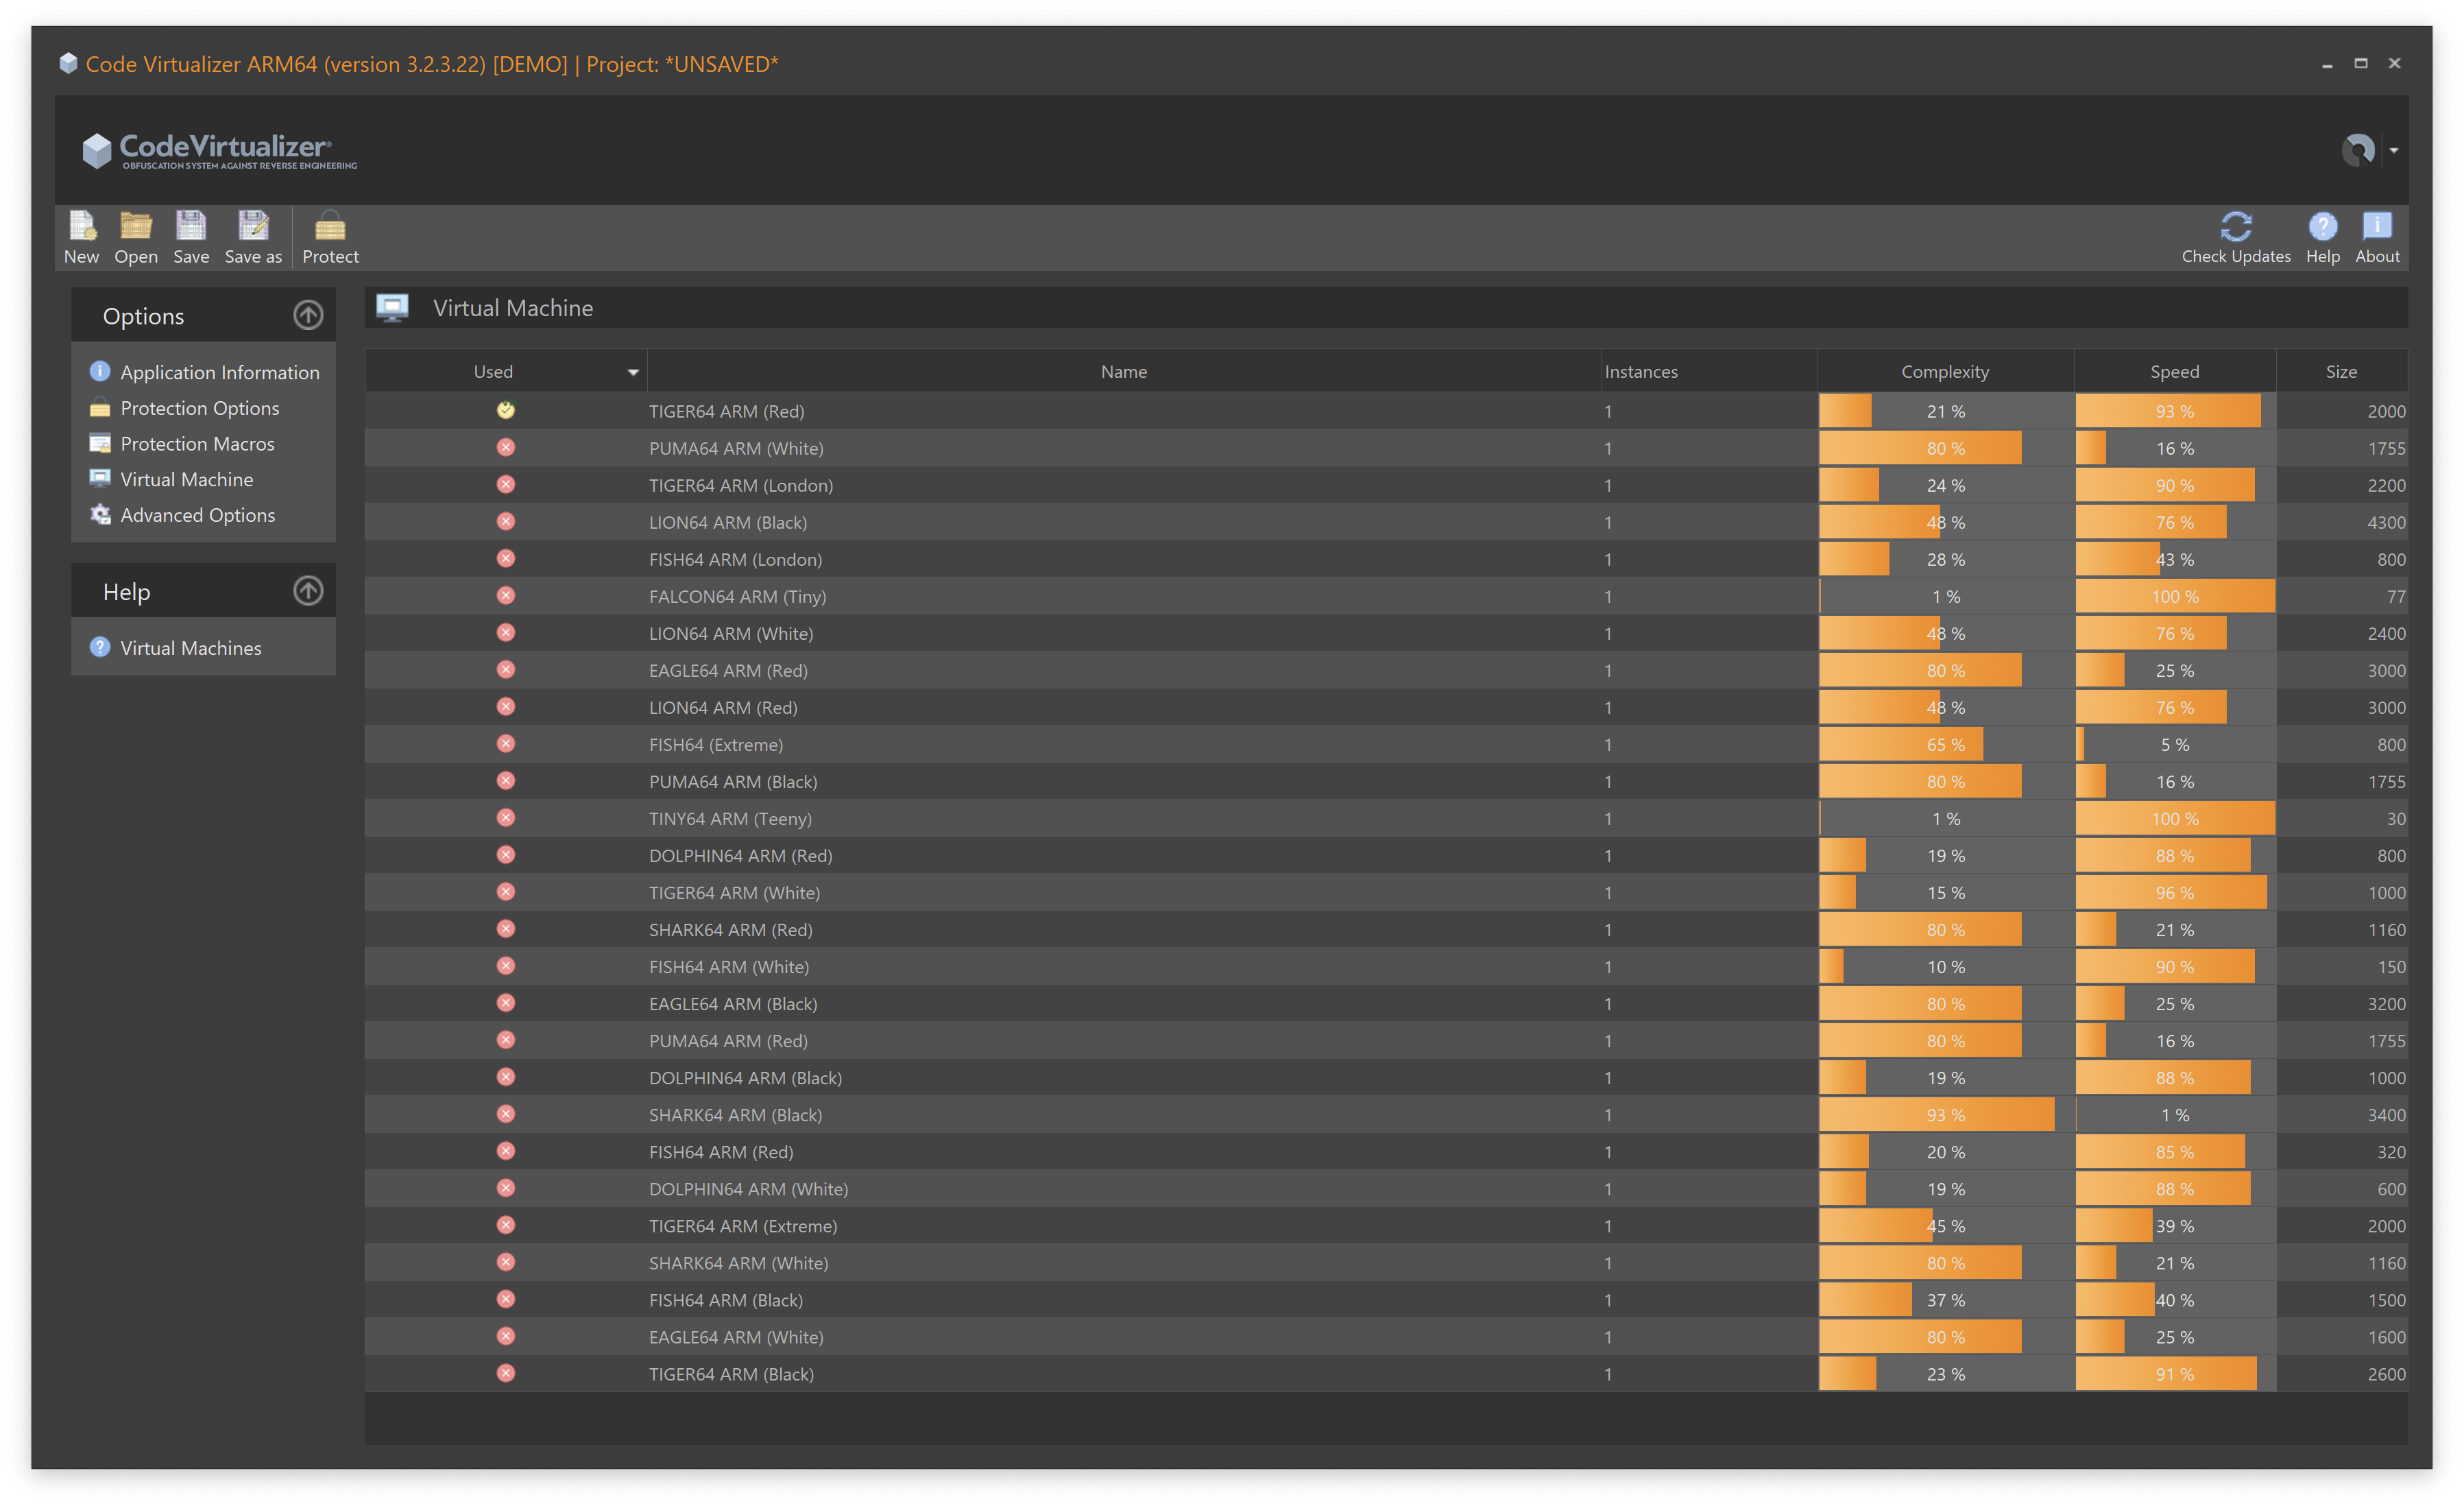Image resolution: width=2464 pixels, height=1506 pixels.
Task: Click the theme skin icon at top right
Action: tap(2358, 150)
